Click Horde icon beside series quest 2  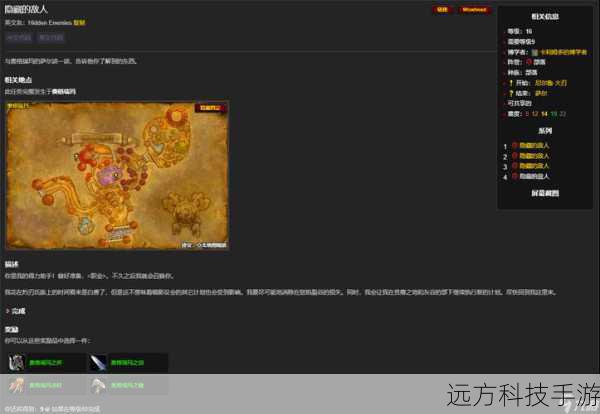[515, 156]
